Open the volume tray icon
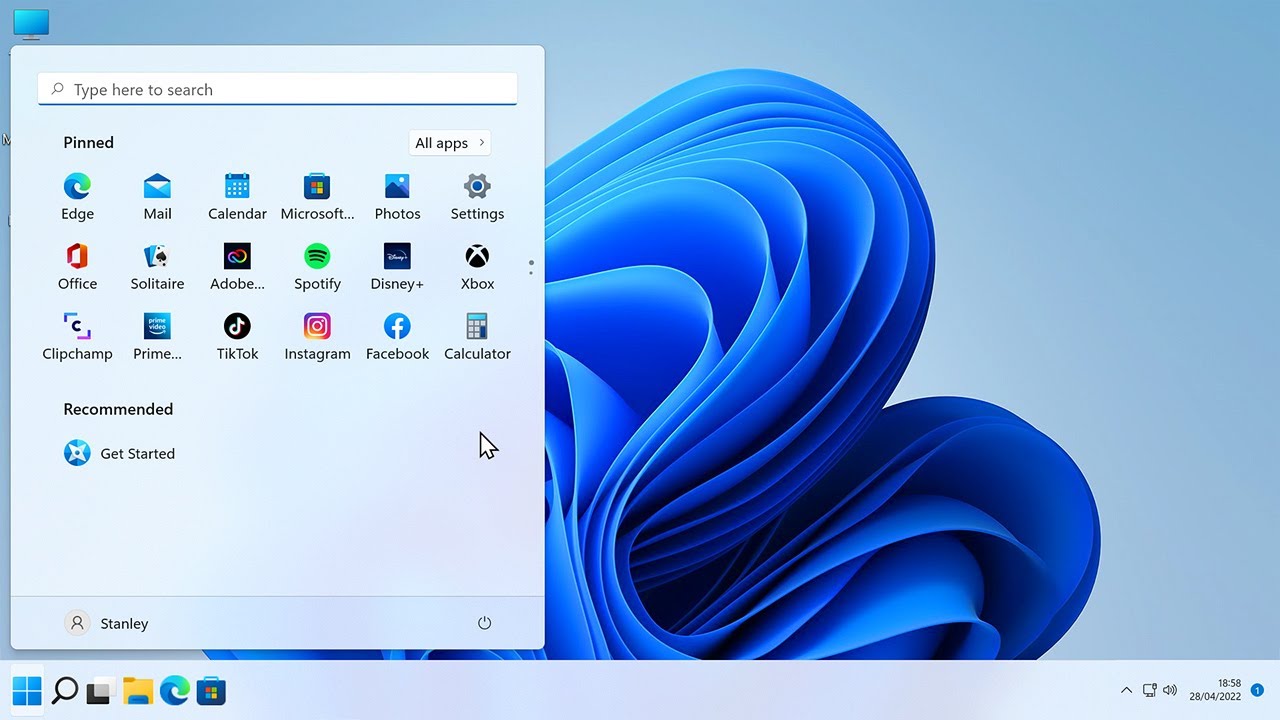The image size is (1280, 720). pos(1170,690)
